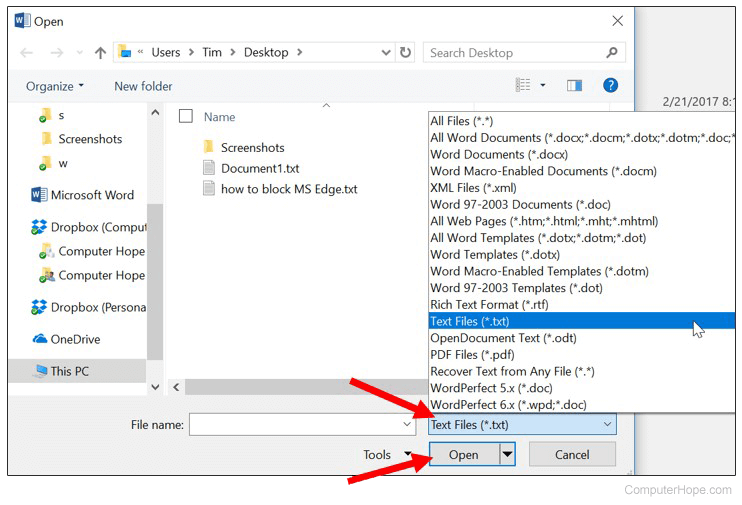Choose Word Templates (*.dotx) filter
The width and height of the screenshot is (742, 505).
[582, 255]
